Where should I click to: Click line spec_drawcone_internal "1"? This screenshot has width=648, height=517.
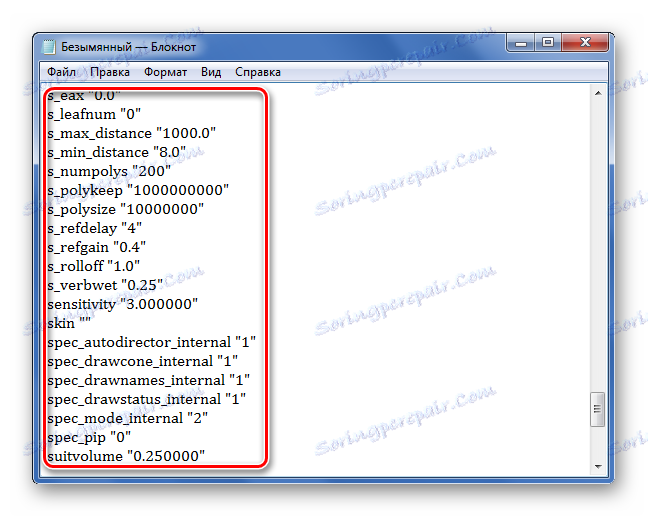coord(143,362)
